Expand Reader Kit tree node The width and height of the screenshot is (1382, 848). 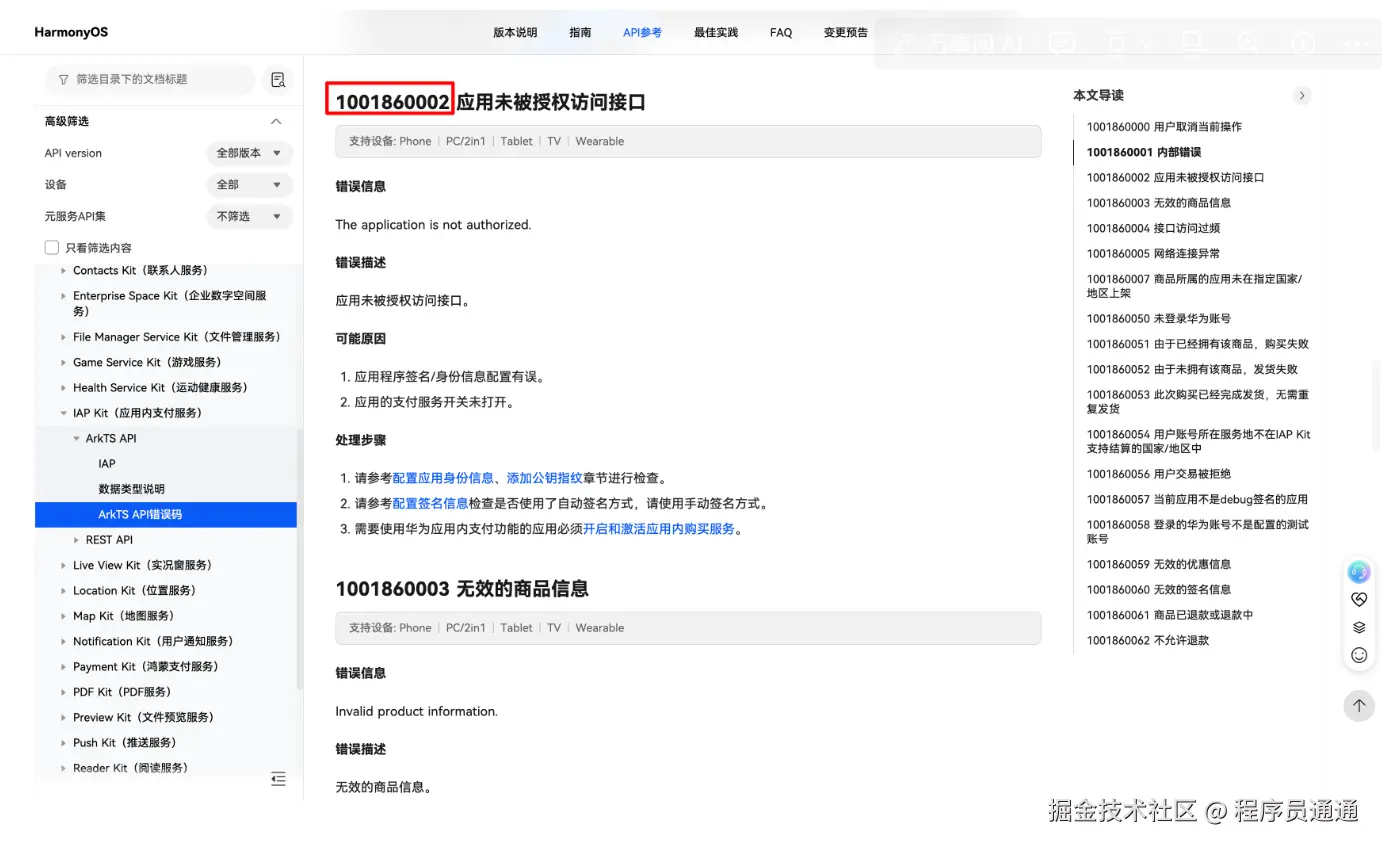click(x=64, y=768)
